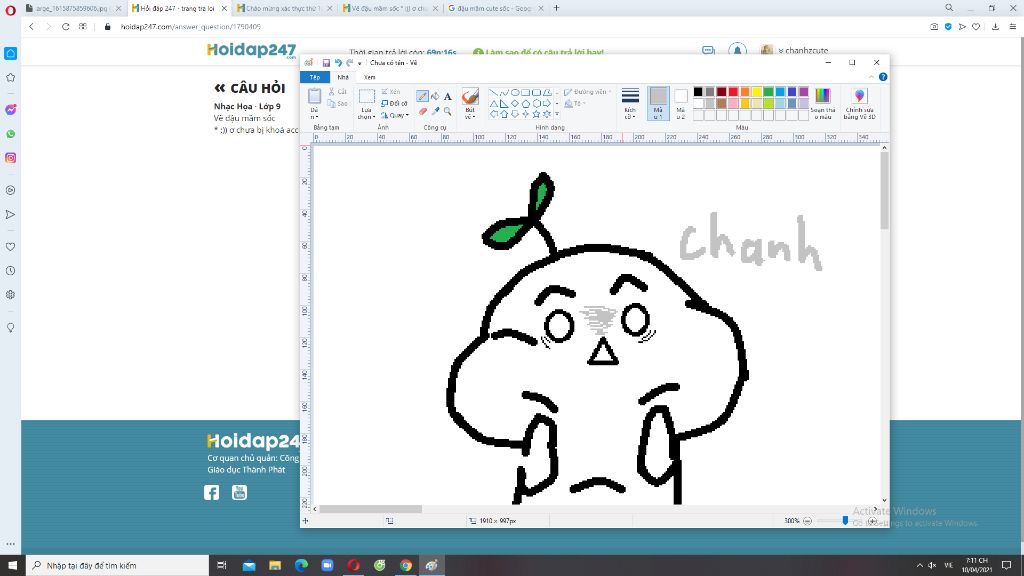Click the Redo arrow in Paint
Screen dimensions: 1024x576
click(349, 63)
